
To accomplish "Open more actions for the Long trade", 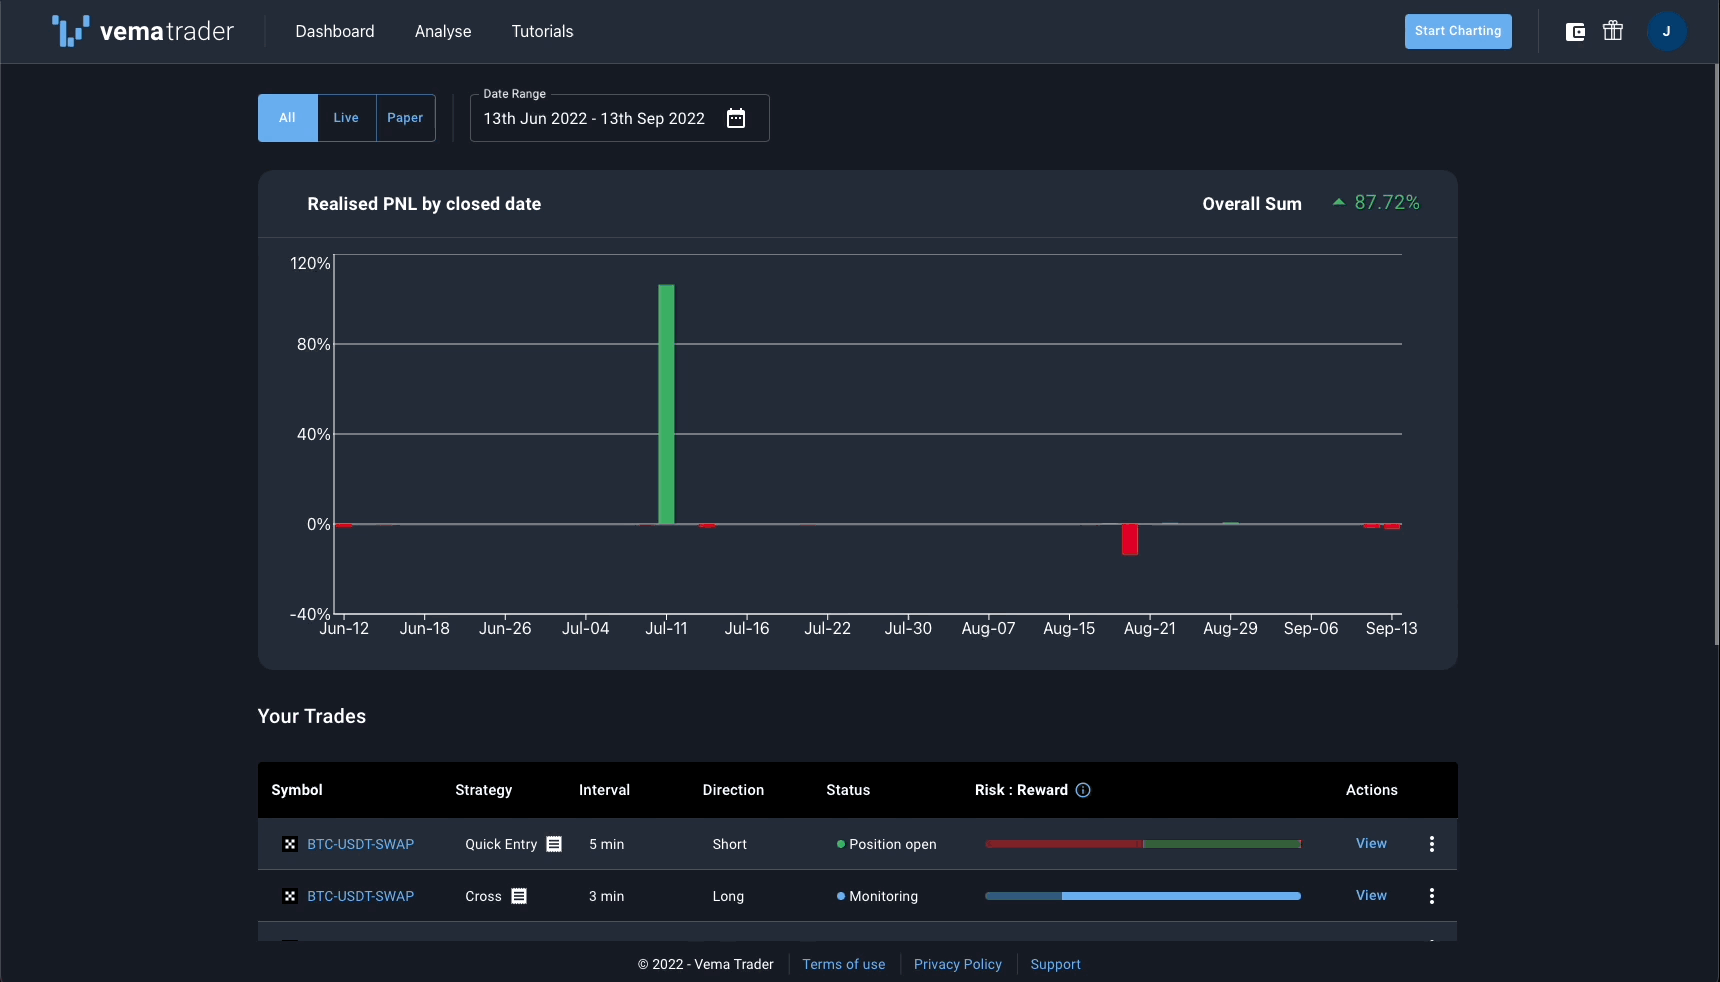I will coord(1432,896).
